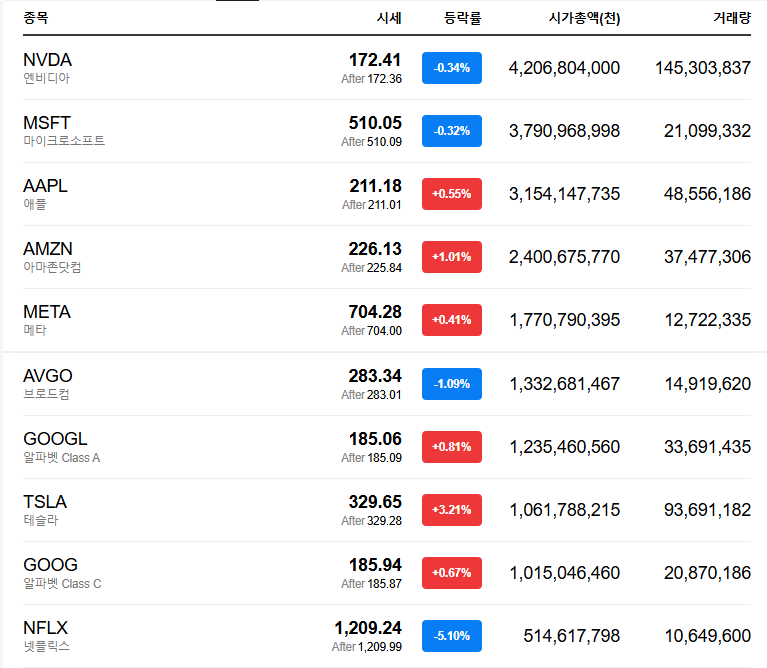Click the 등락률 column header

click(x=463, y=18)
